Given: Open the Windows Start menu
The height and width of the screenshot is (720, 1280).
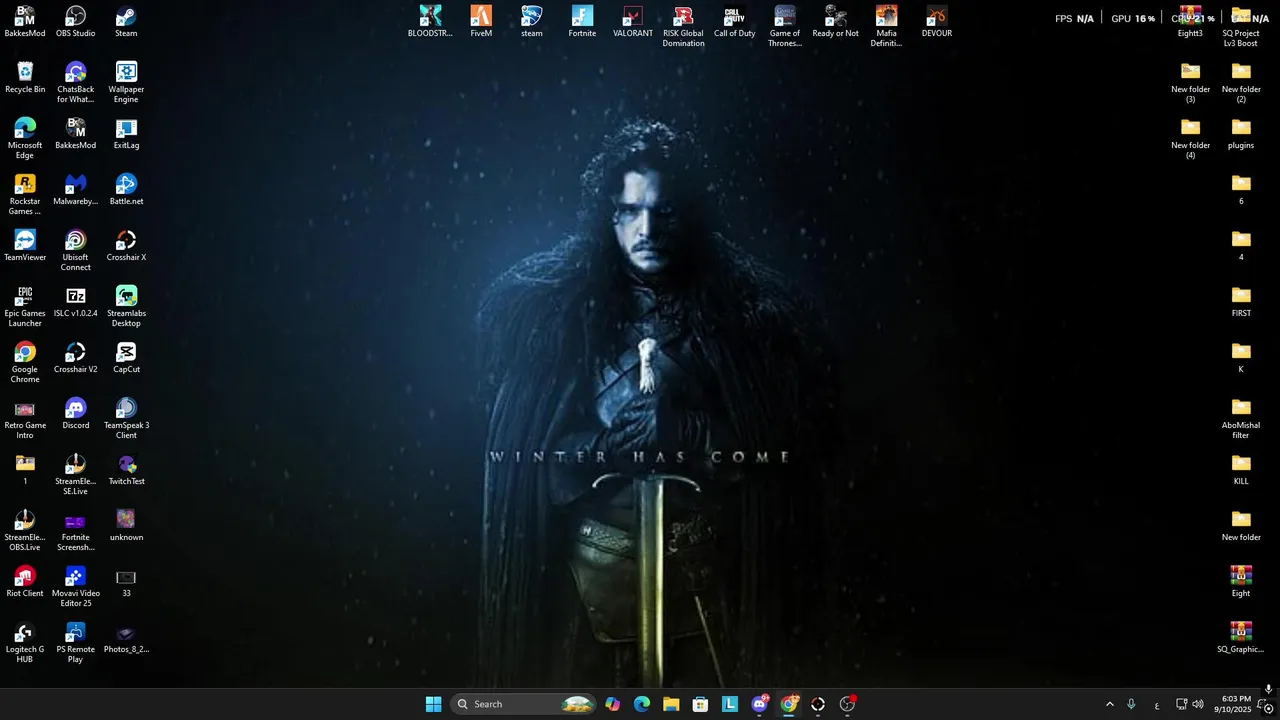Looking at the screenshot, I should tap(433, 704).
